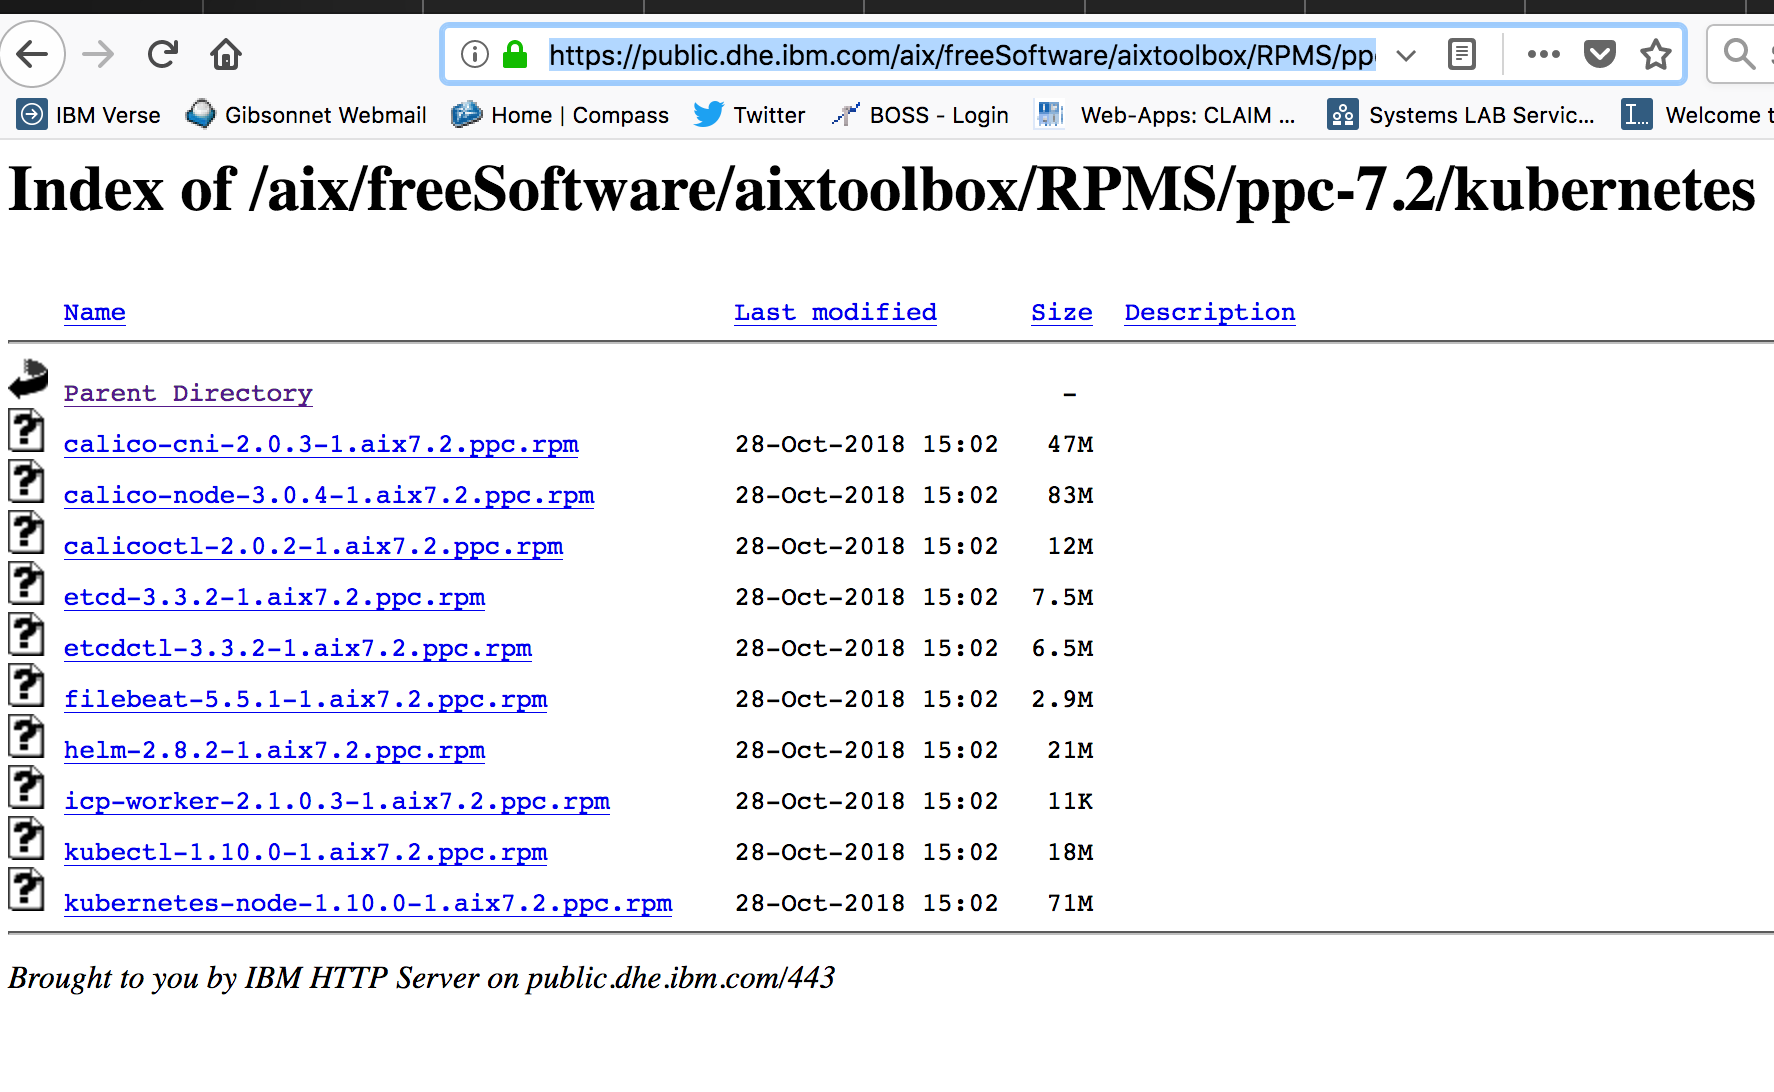
Task: Open page actions three-dots menu
Action: [x=1544, y=54]
